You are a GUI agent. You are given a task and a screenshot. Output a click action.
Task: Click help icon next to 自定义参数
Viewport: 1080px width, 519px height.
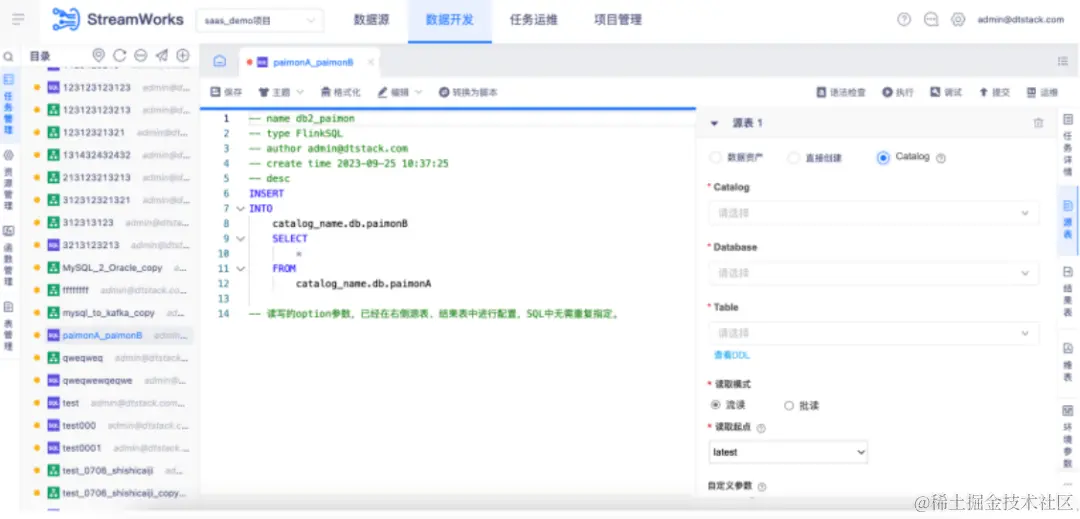(x=761, y=487)
